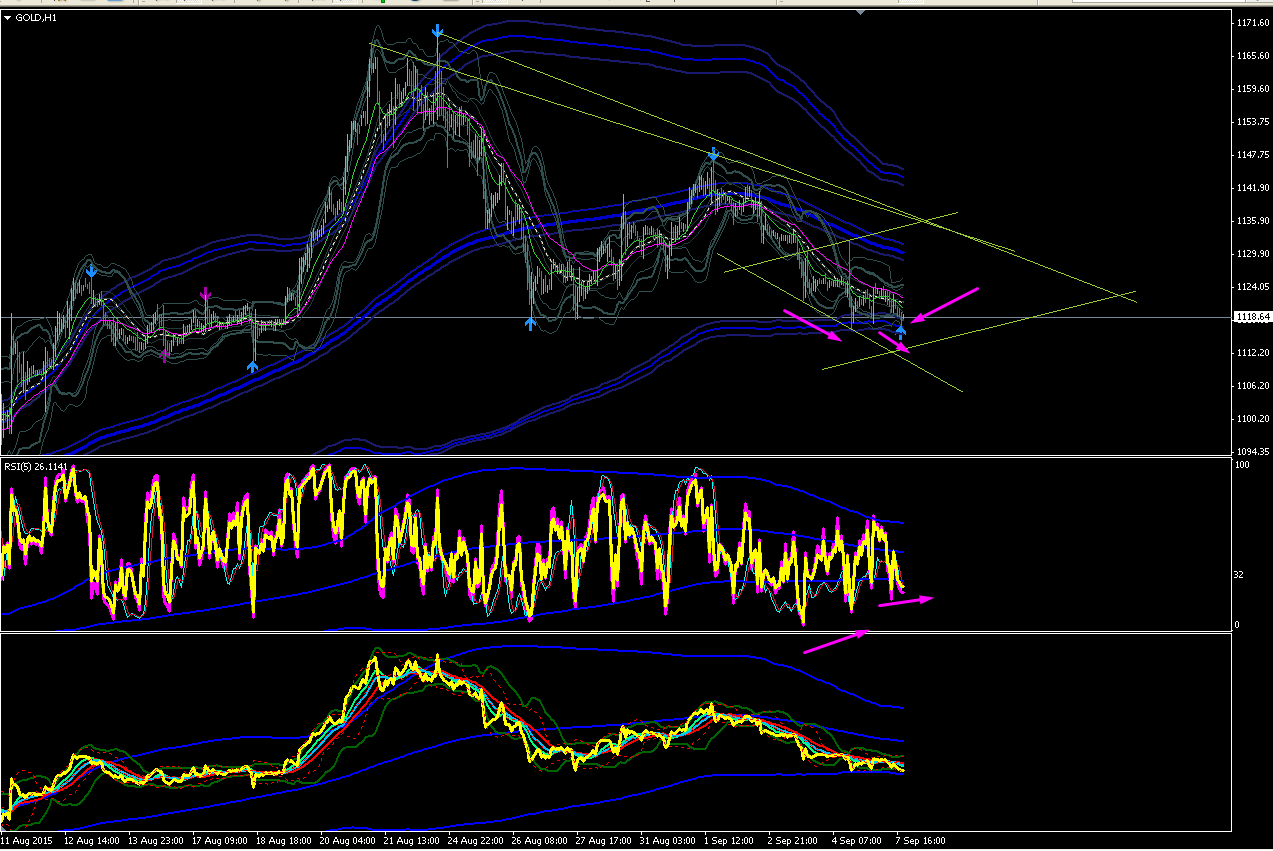Screen dimensions: 1273x851
Task: Click the 1129.90 price scale value
Action: pyautogui.click(x=1252, y=253)
